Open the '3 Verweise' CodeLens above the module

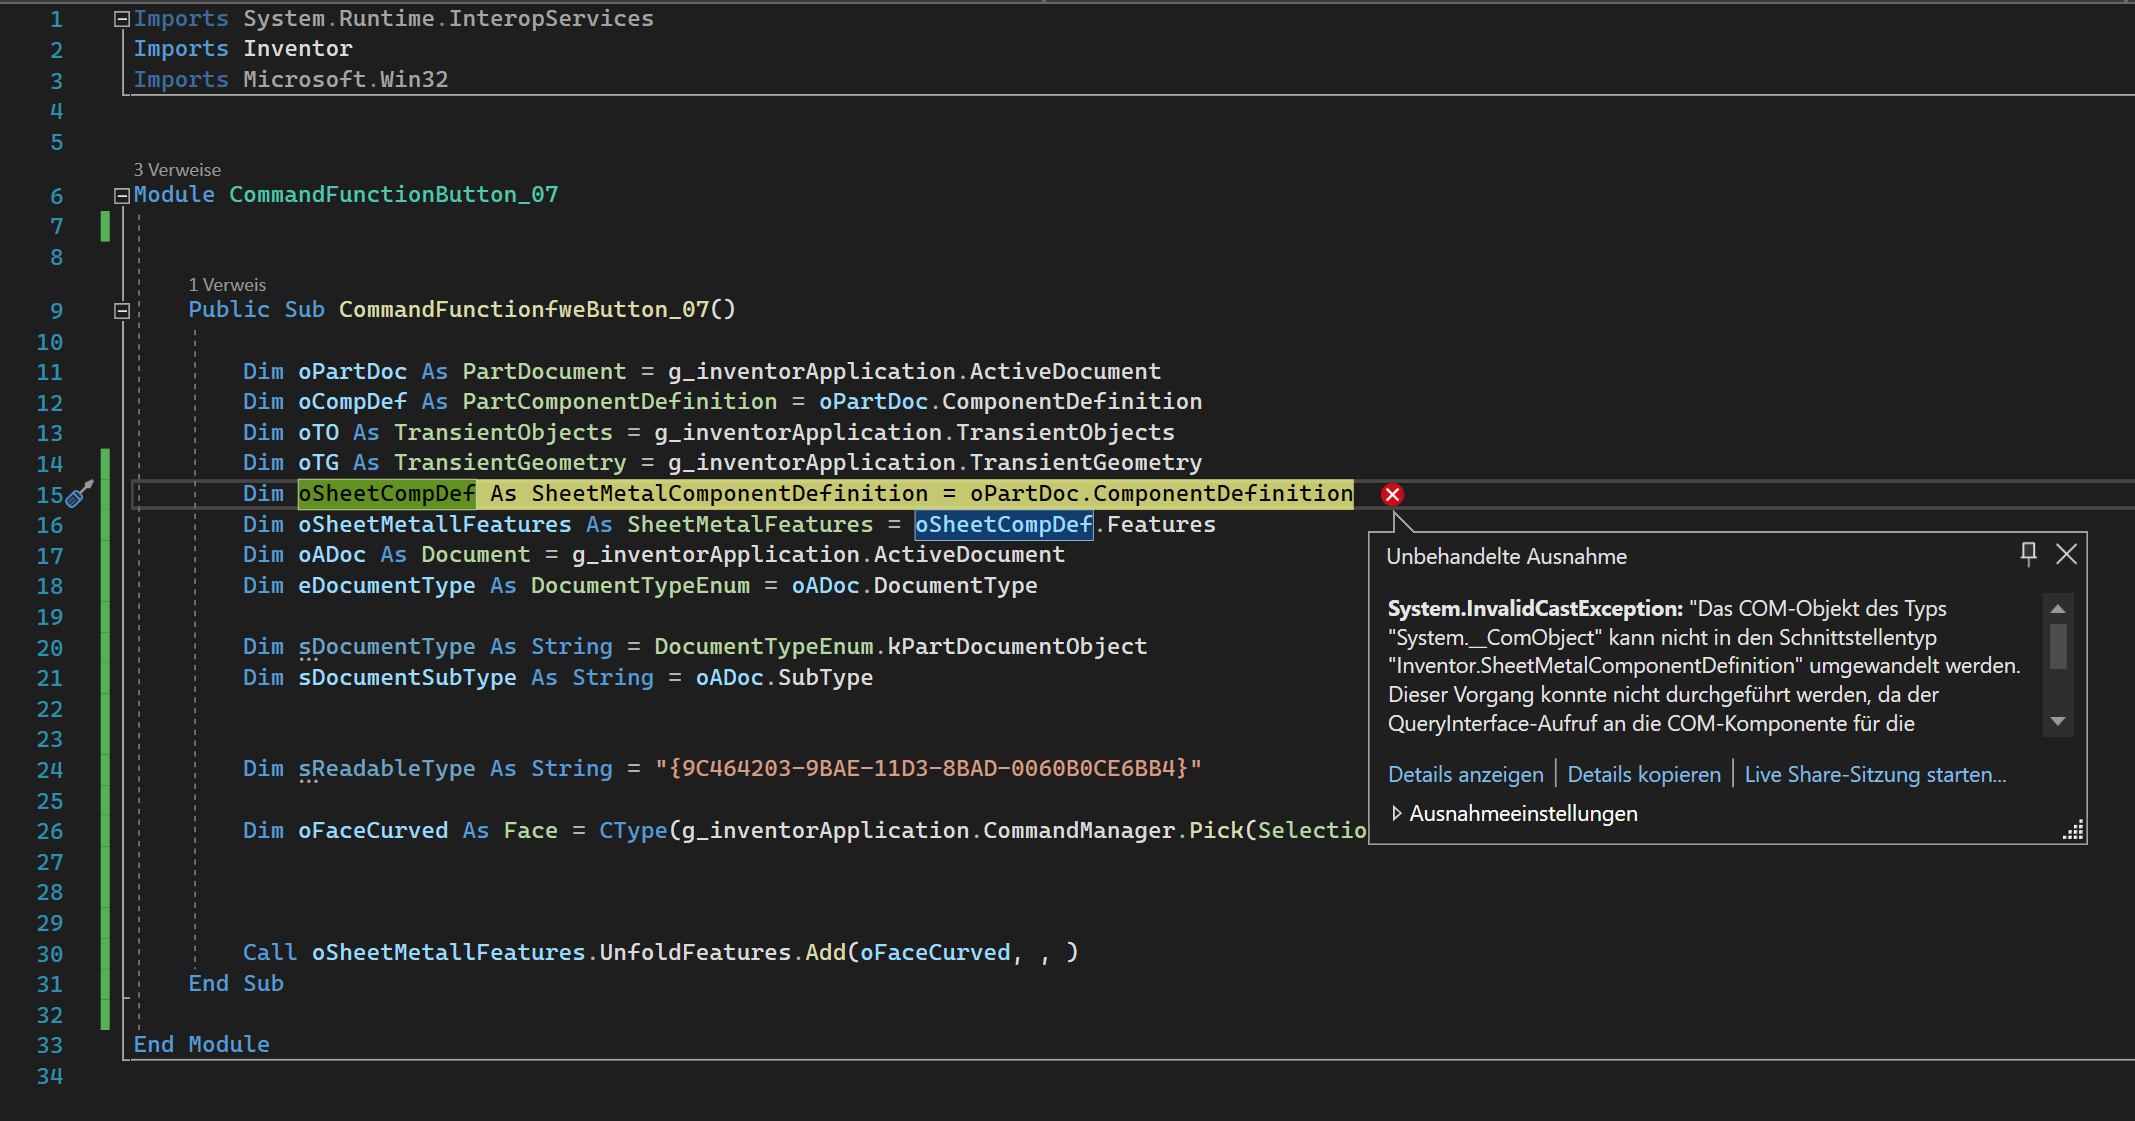coord(178,169)
